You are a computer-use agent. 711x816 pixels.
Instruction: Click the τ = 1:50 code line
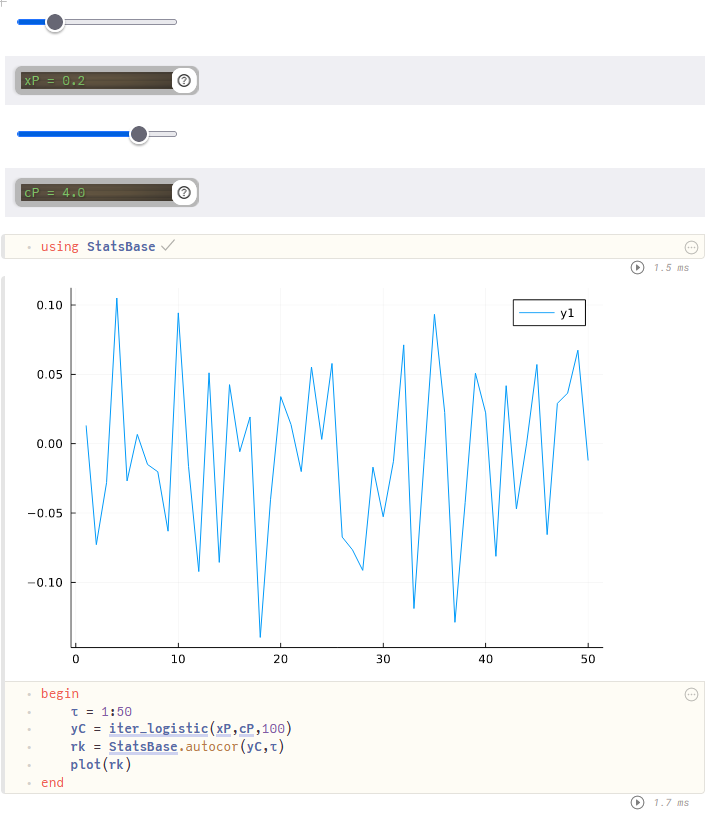101,711
